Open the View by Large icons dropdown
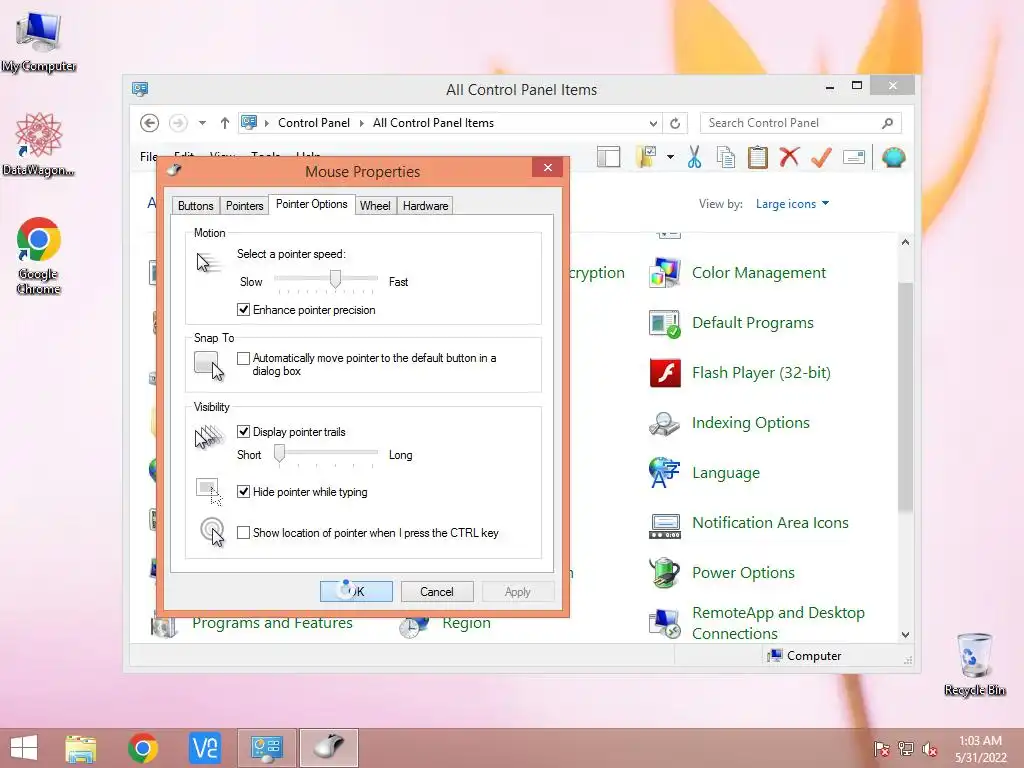 792,204
